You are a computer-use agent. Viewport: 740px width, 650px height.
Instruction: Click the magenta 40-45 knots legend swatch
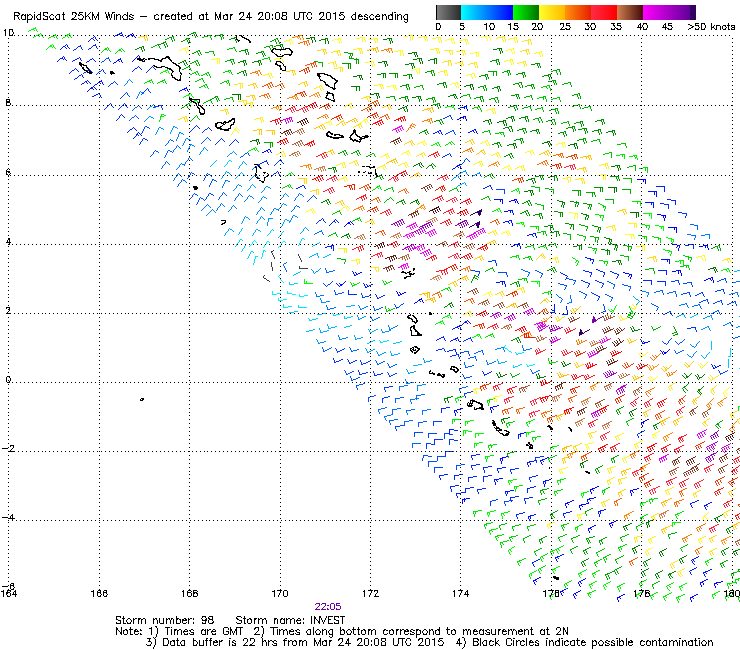[656, 12]
